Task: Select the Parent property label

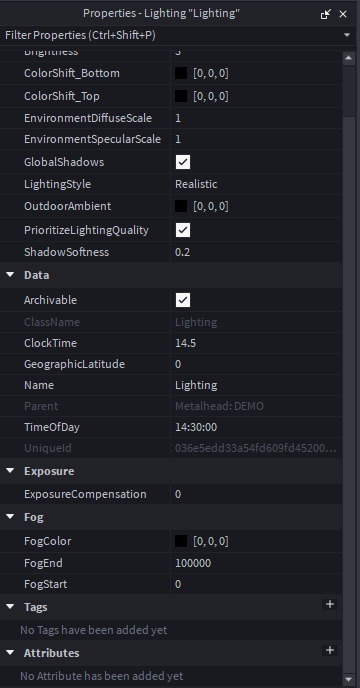Action: point(41,406)
